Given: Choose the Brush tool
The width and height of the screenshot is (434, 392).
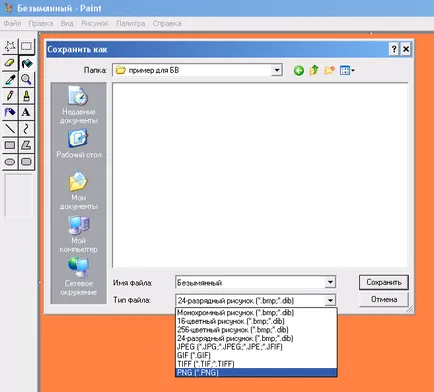Looking at the screenshot, I should [26, 96].
